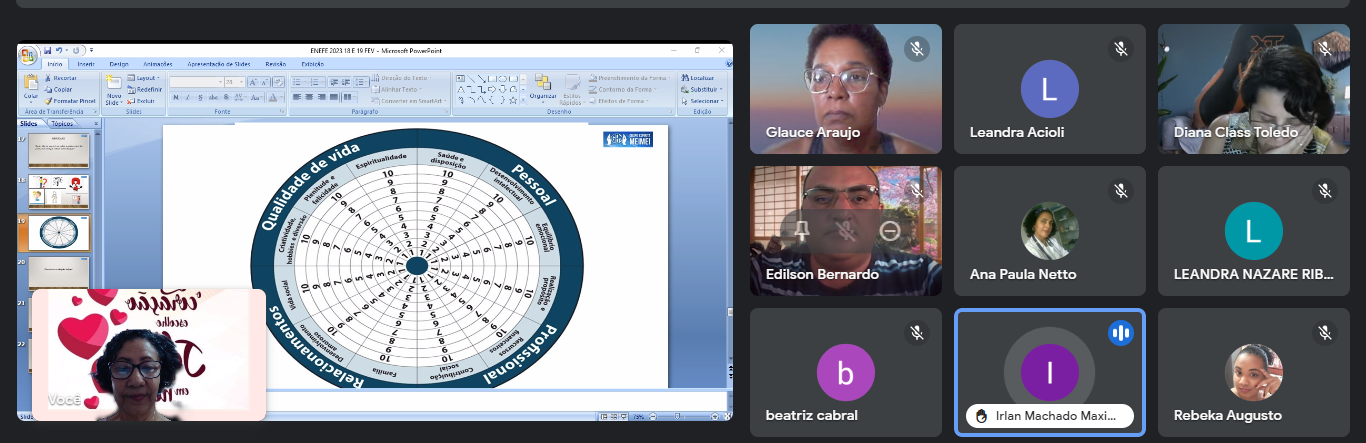Click the Colar paste icon
1366x443 pixels.
pos(31,84)
